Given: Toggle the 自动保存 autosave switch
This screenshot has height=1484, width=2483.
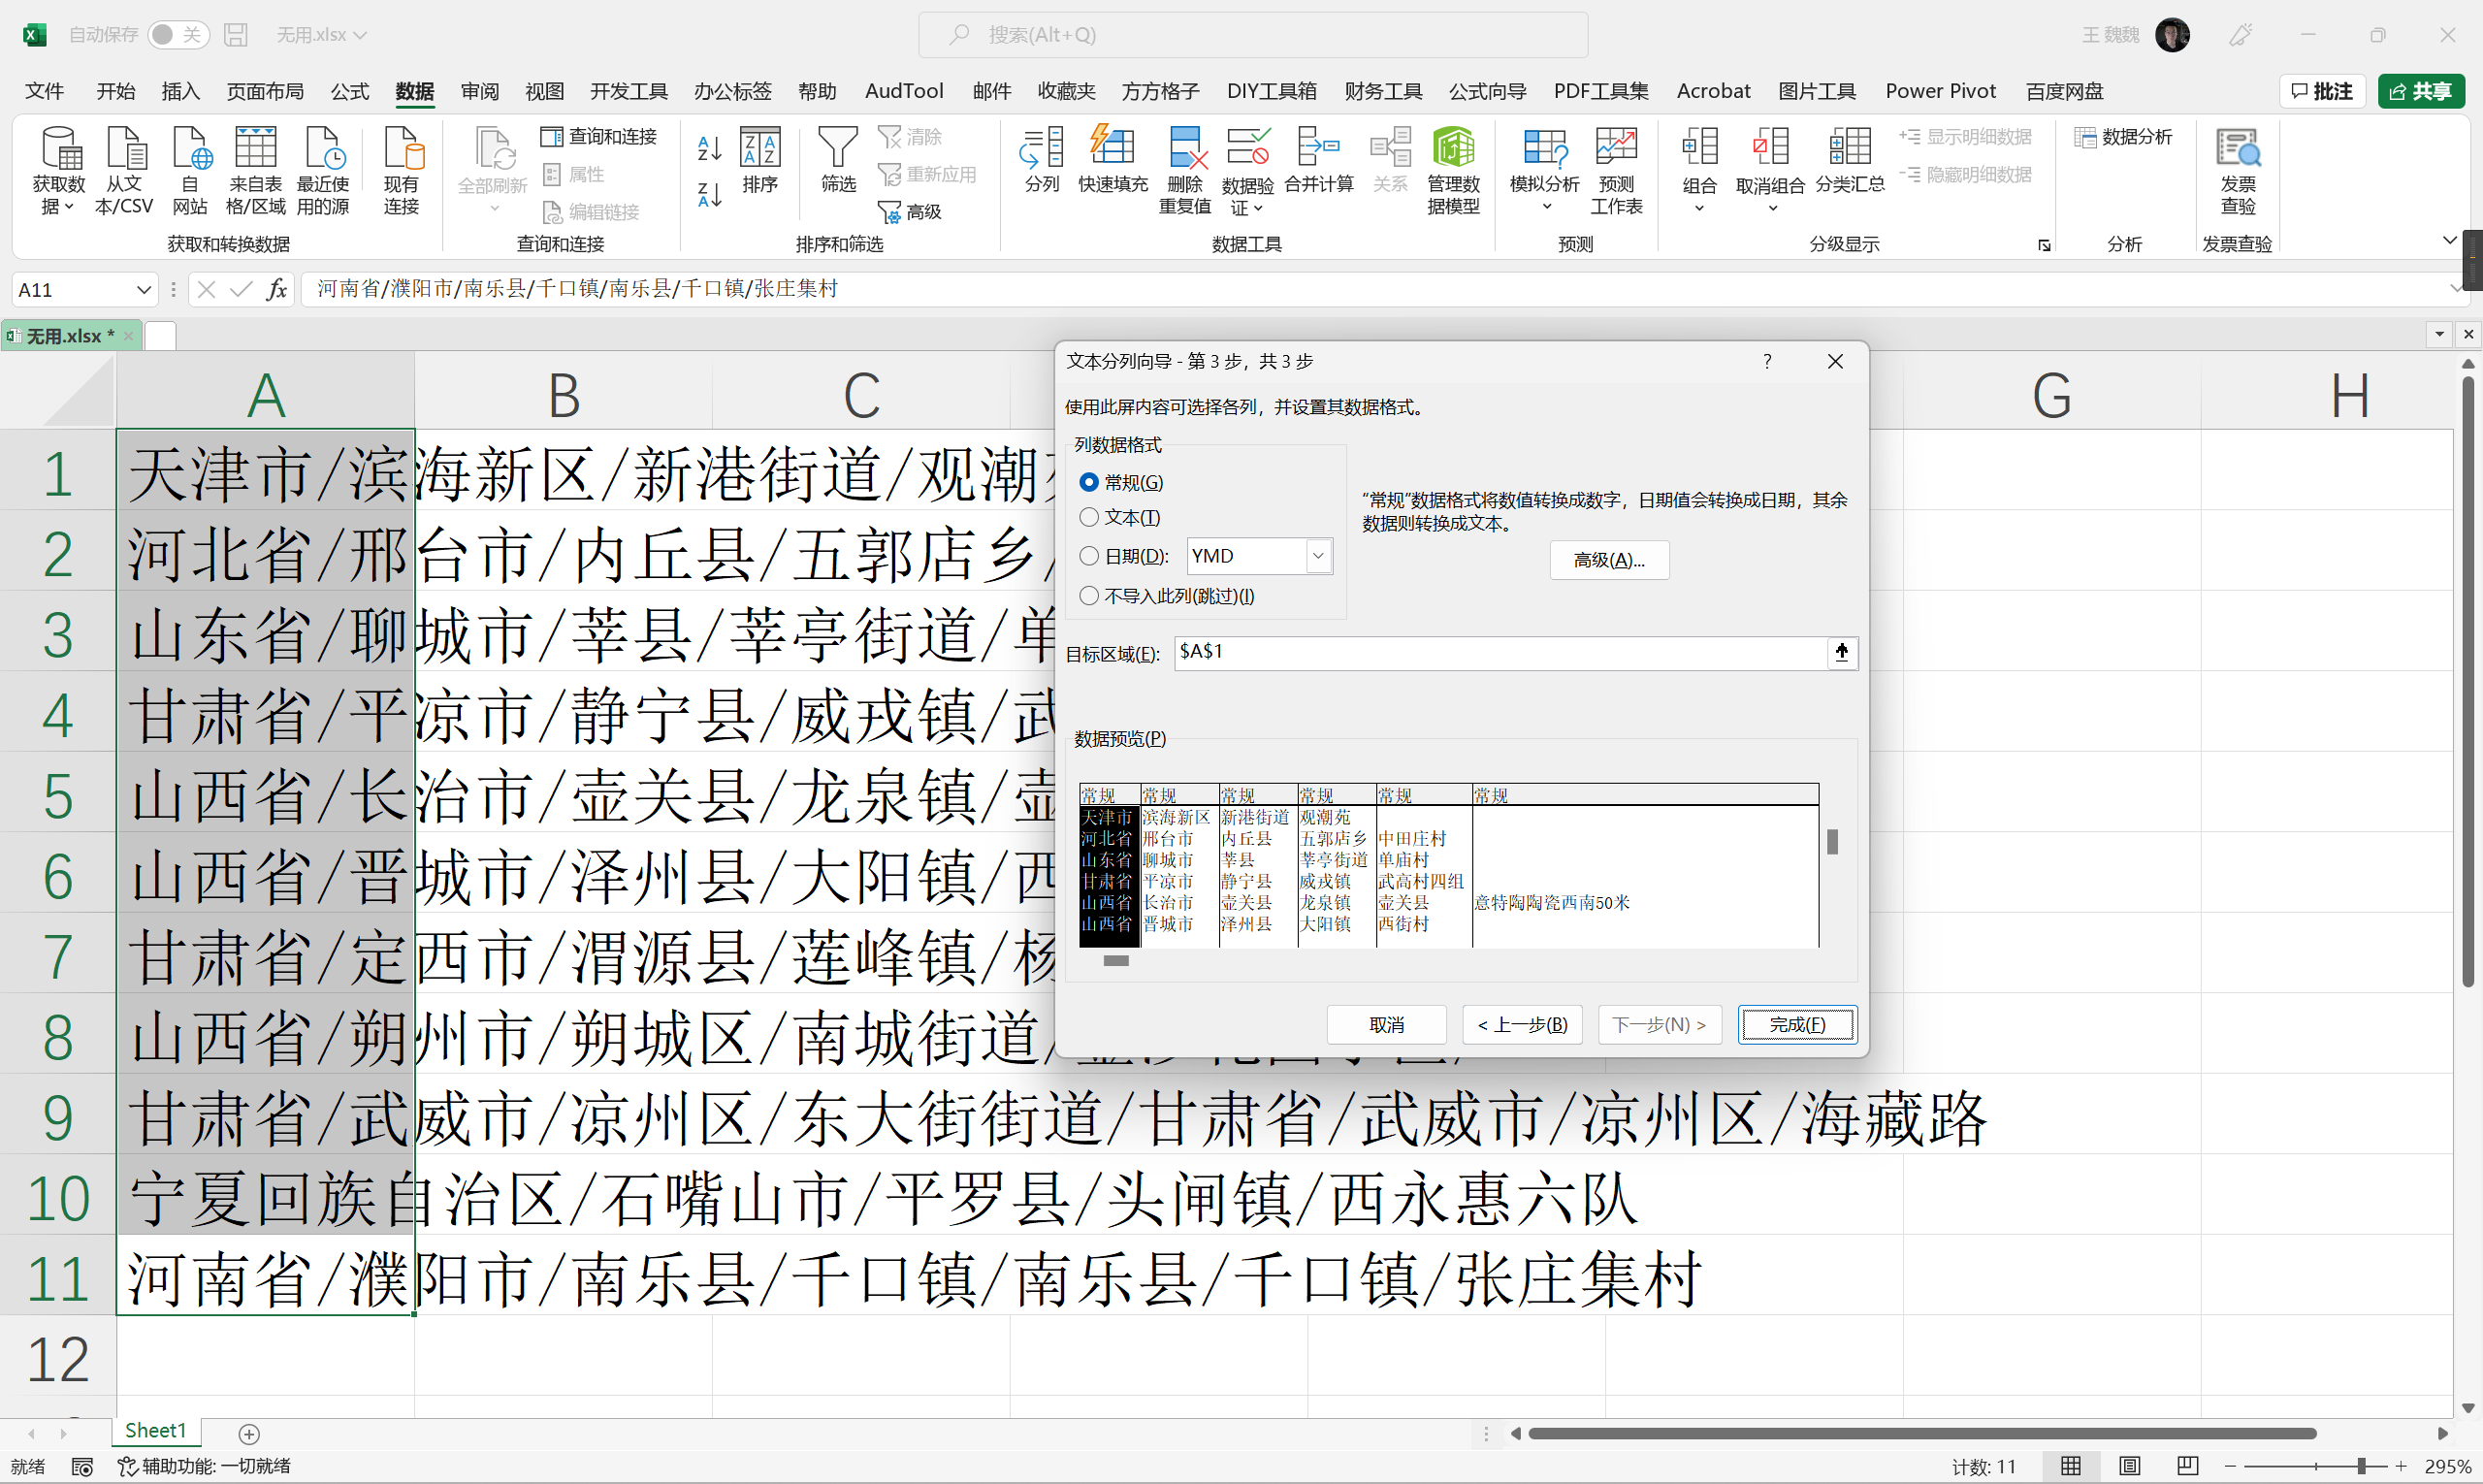Looking at the screenshot, I should pyautogui.click(x=178, y=35).
